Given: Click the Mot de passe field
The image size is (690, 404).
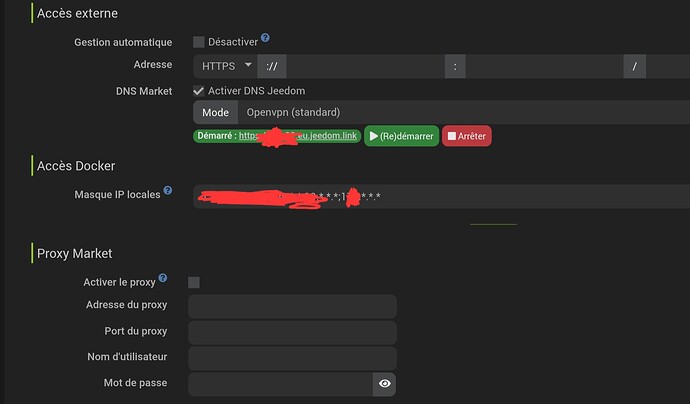Looking at the screenshot, I should point(281,384).
